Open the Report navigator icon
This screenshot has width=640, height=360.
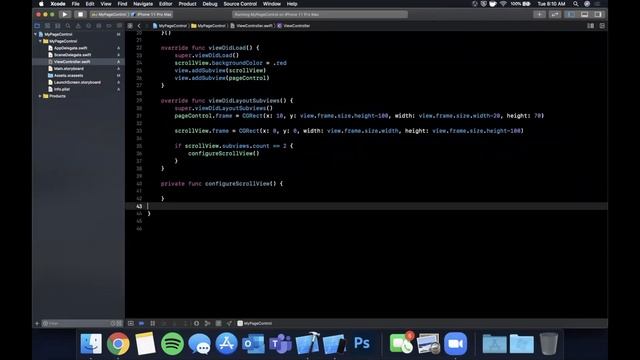tap(119, 26)
